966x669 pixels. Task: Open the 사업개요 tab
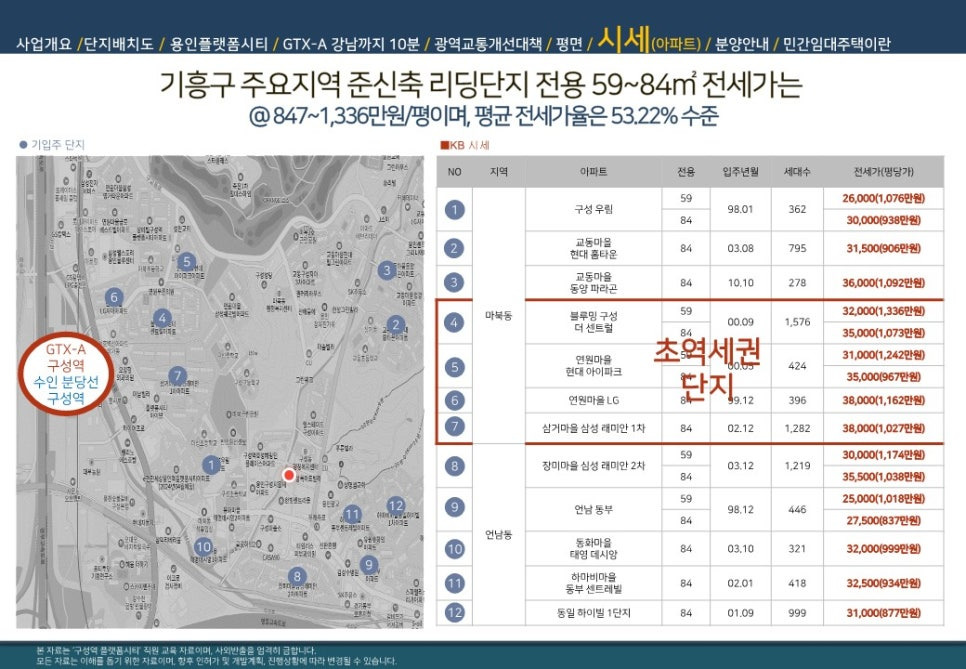(44, 44)
